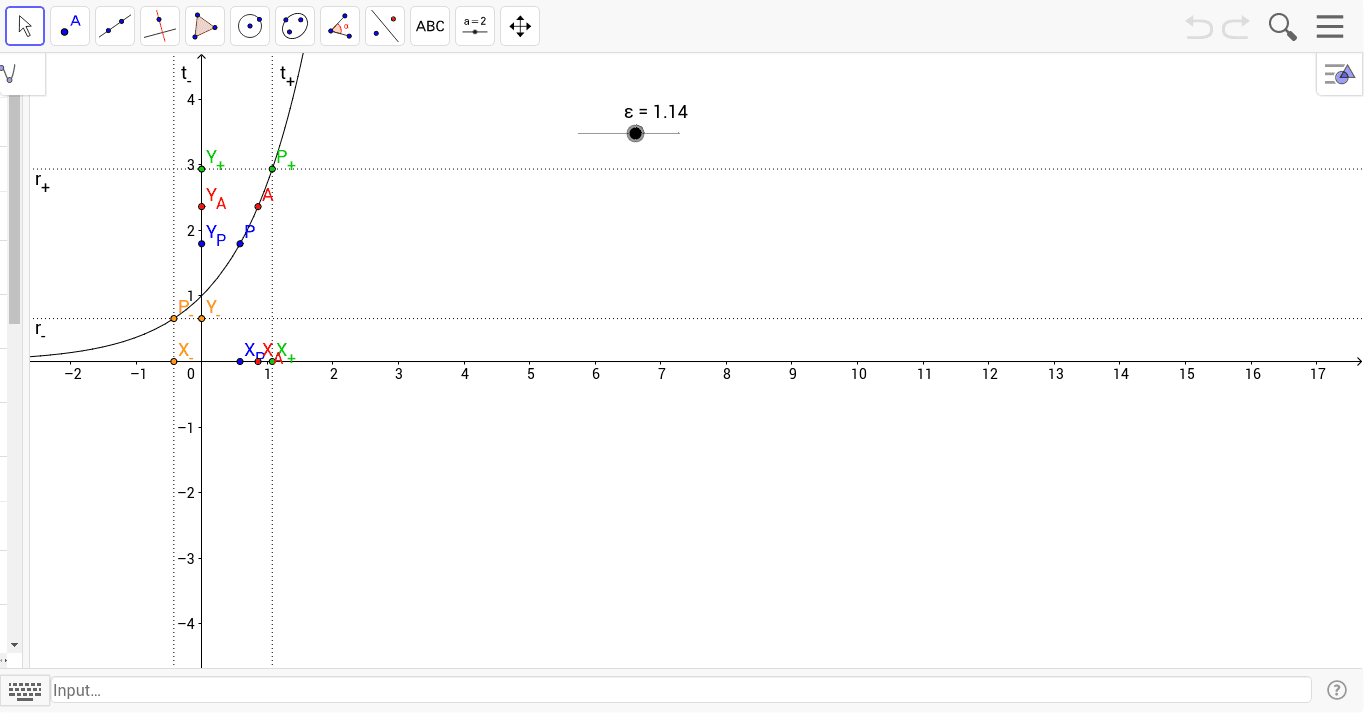Click green point X+ on x-axis
This screenshot has width=1364, height=713.
click(272, 361)
